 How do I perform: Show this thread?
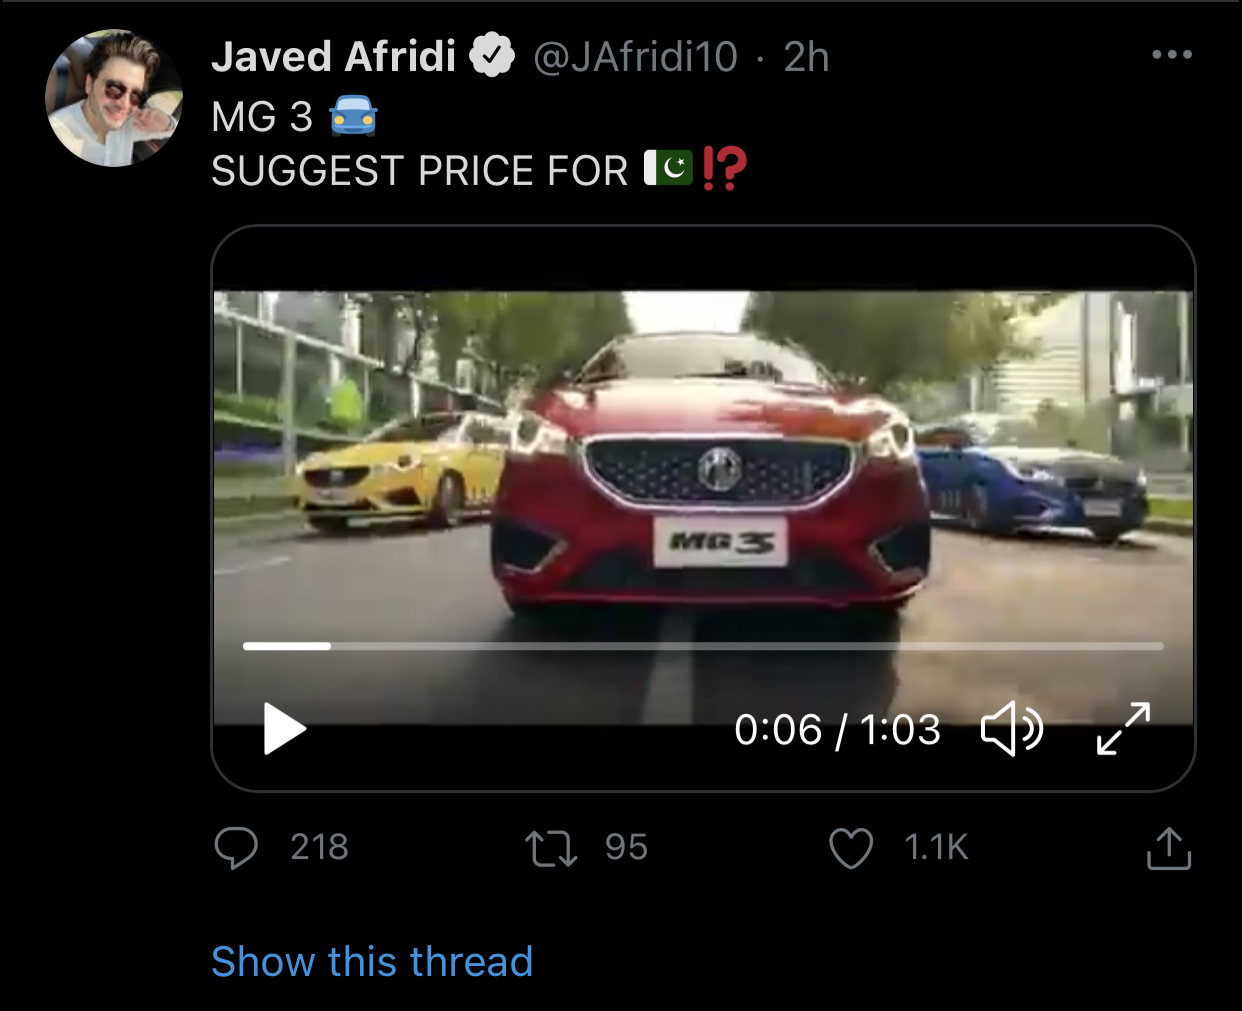372,962
